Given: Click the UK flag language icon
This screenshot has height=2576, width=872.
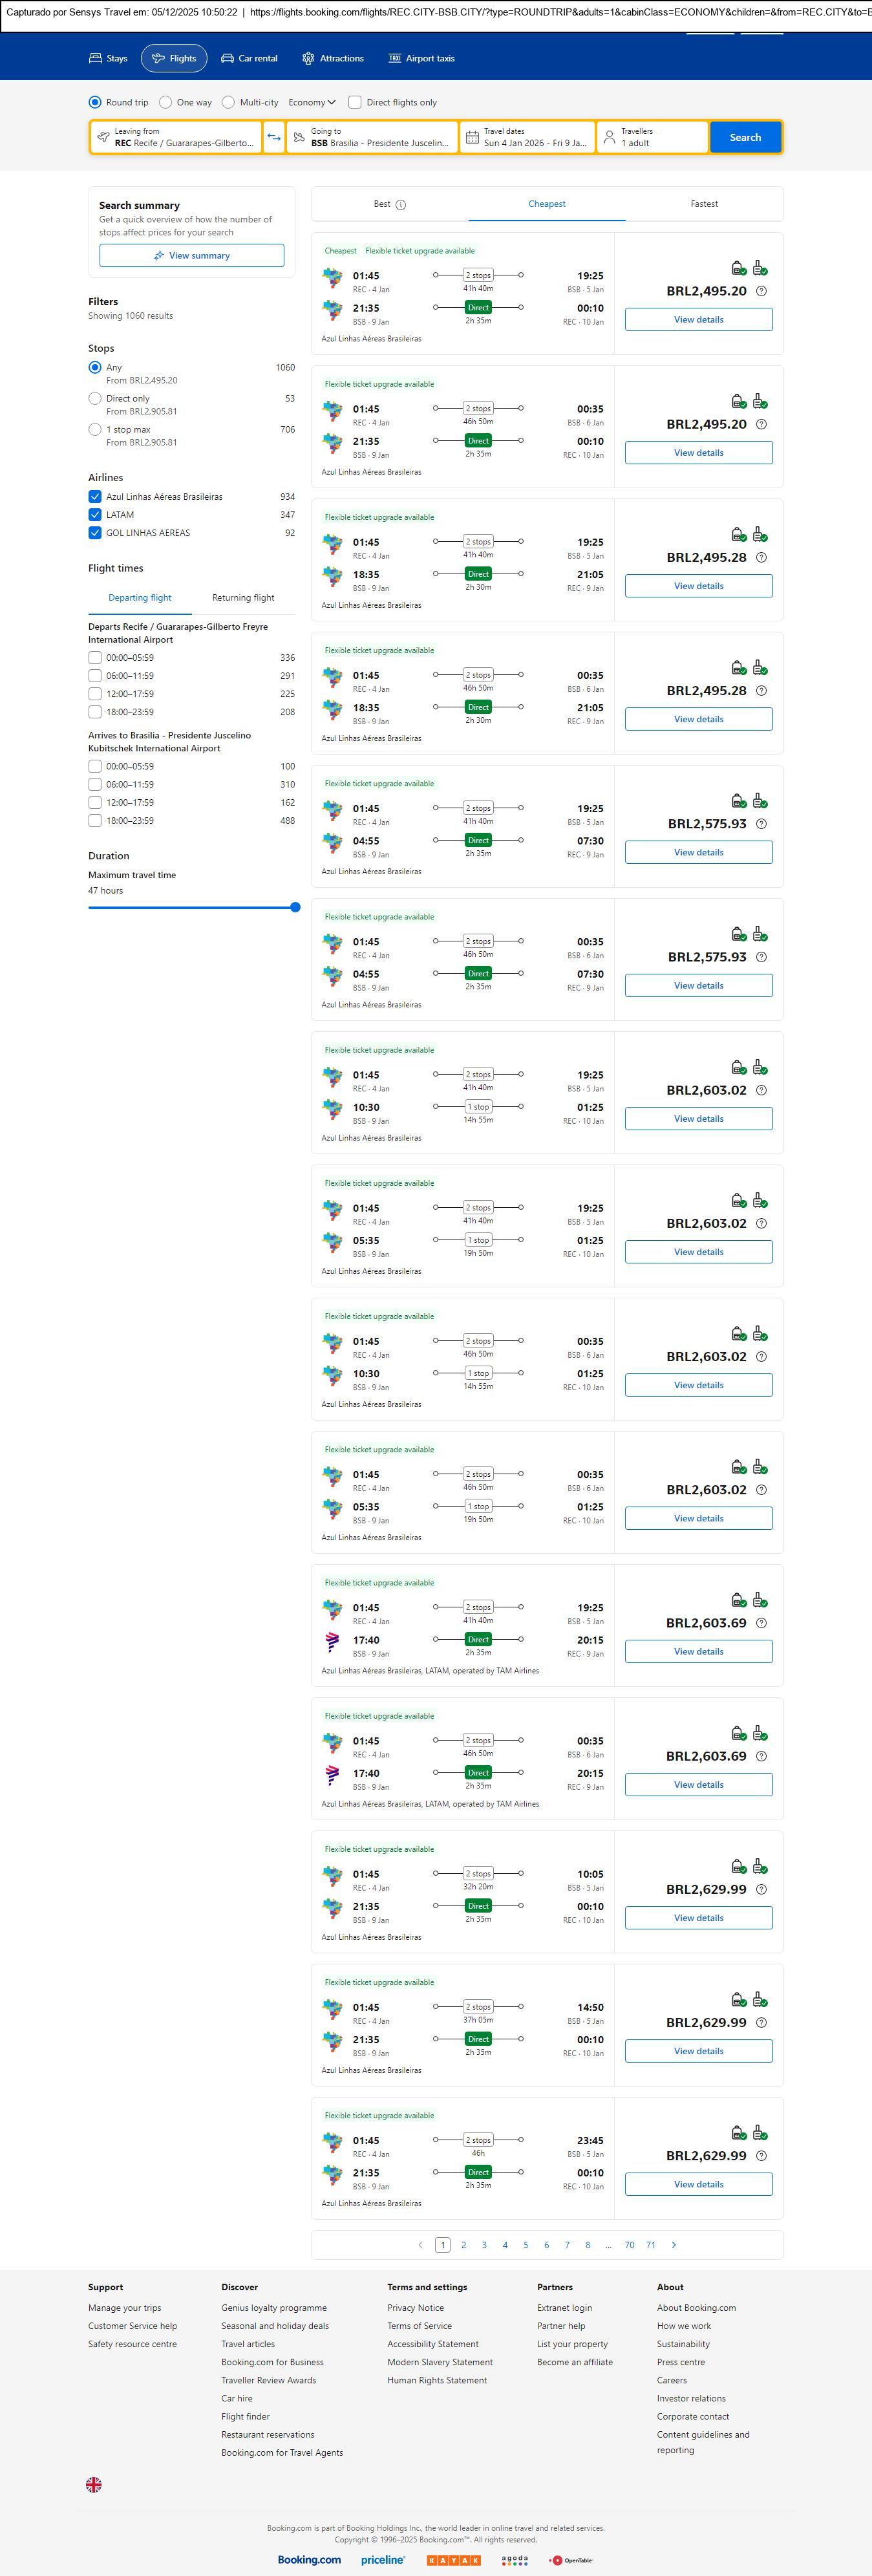Looking at the screenshot, I should (x=94, y=2485).
